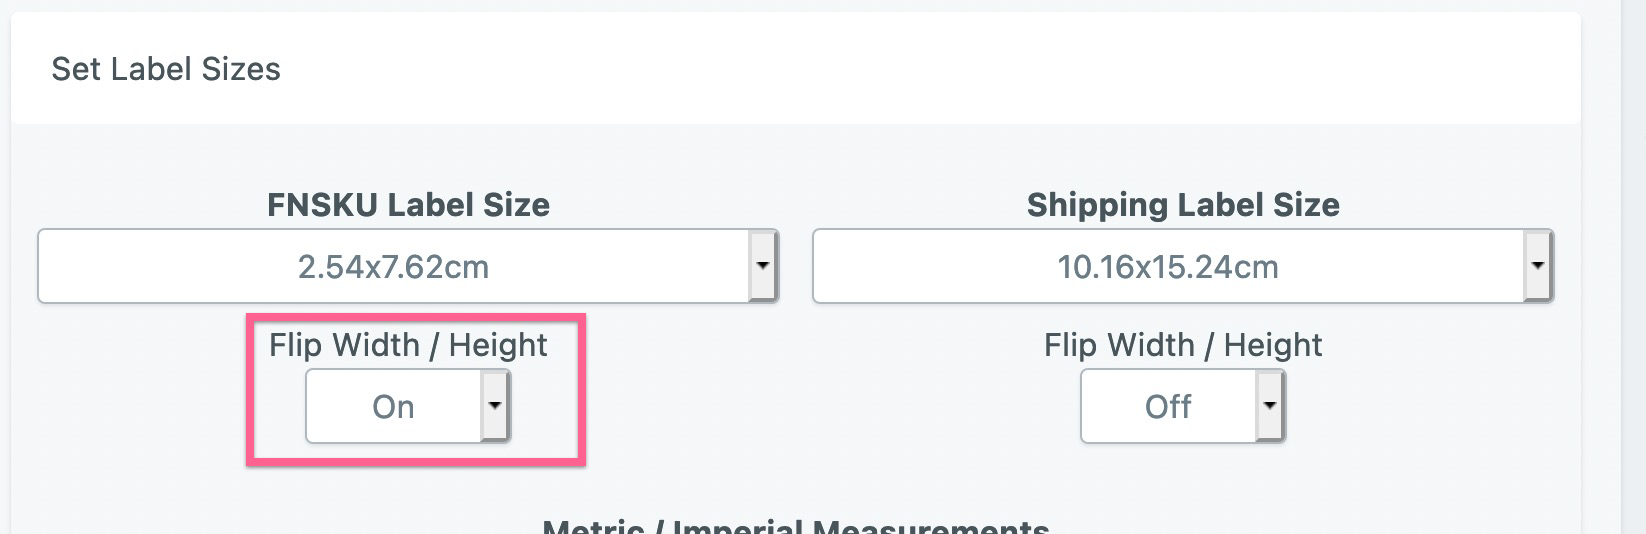Click the Flip Width / Height label under FNSKU

click(408, 345)
